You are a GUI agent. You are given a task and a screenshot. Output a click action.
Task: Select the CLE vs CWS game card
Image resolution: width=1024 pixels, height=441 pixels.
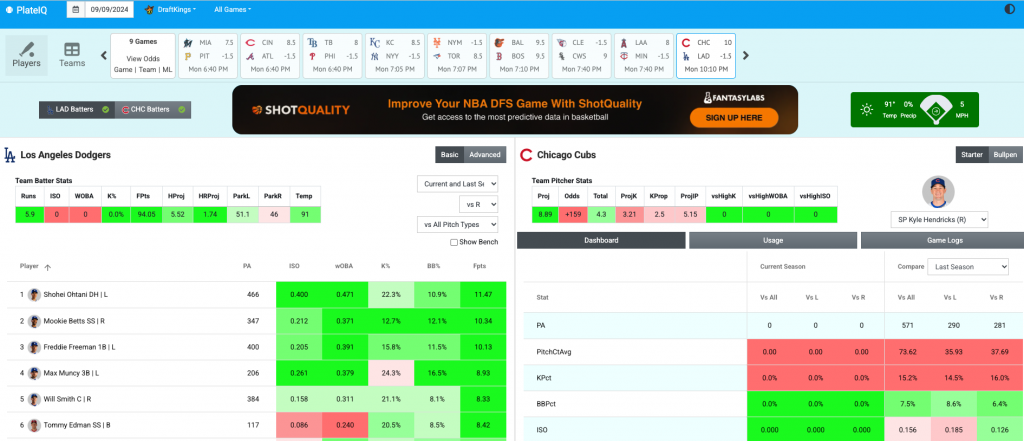pyautogui.click(x=582, y=56)
